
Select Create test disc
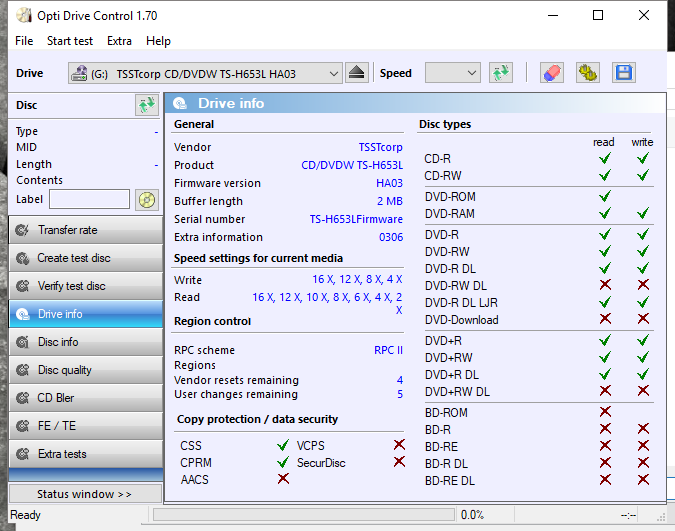tap(86, 258)
